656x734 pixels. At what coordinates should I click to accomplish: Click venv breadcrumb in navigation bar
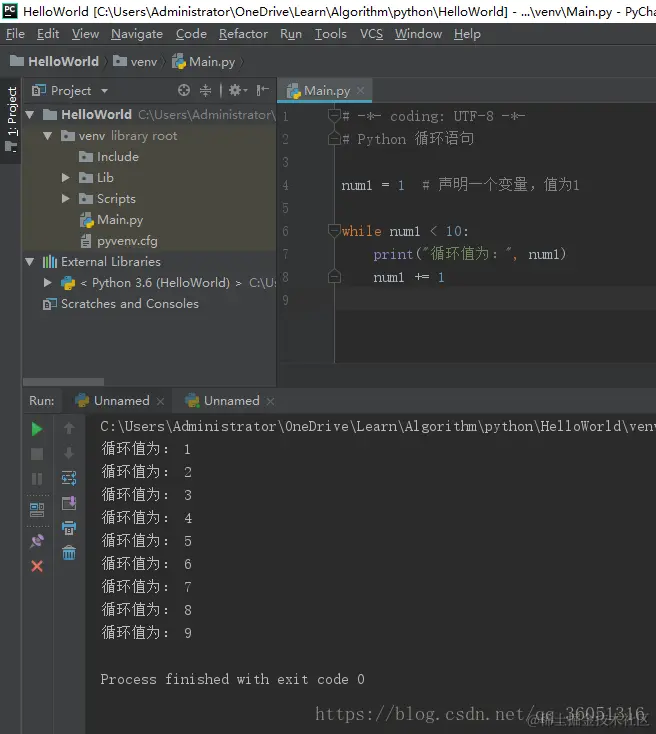click(135, 61)
